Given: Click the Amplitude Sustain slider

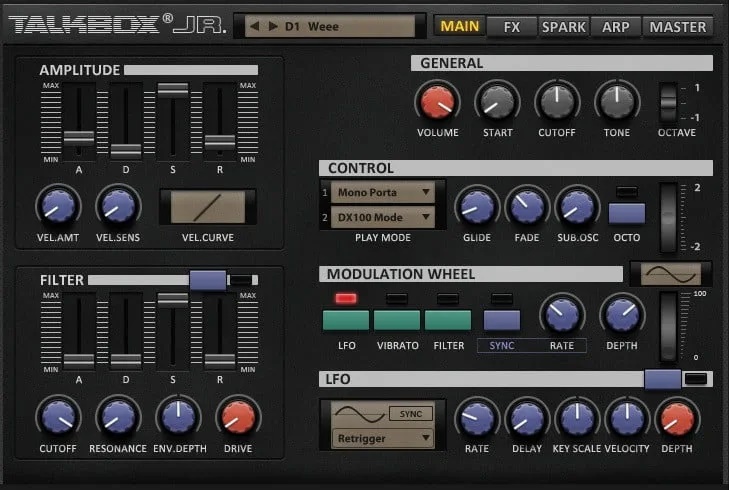Looking at the screenshot, I should click(172, 89).
